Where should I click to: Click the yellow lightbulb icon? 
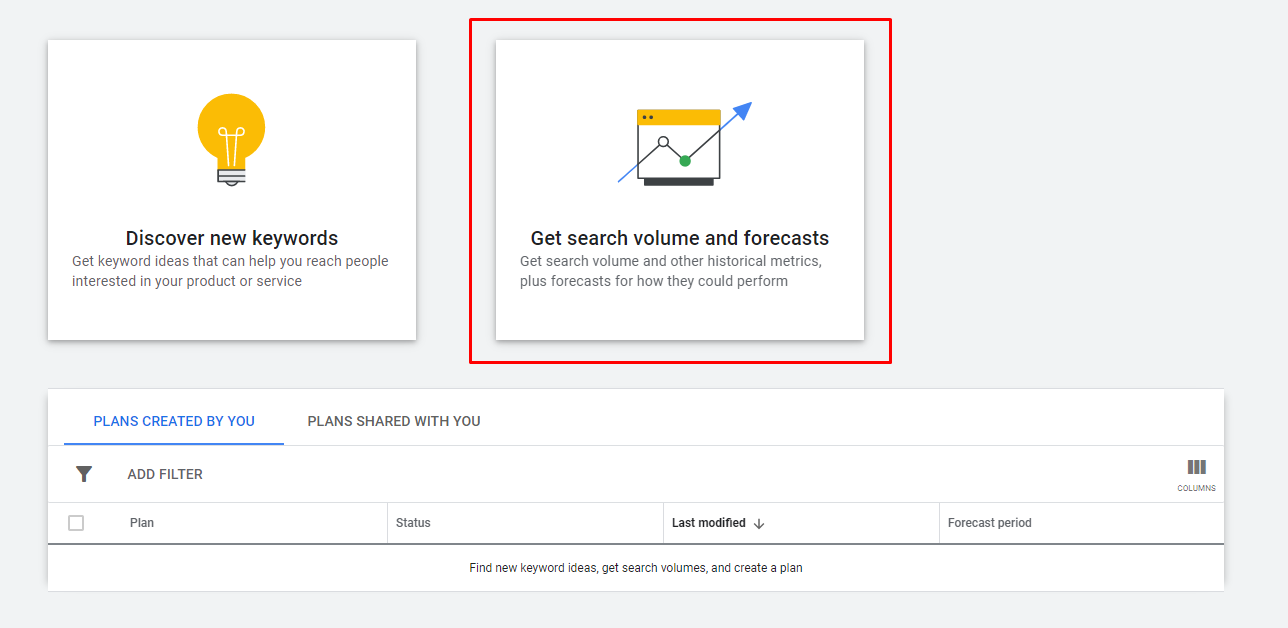(231, 138)
